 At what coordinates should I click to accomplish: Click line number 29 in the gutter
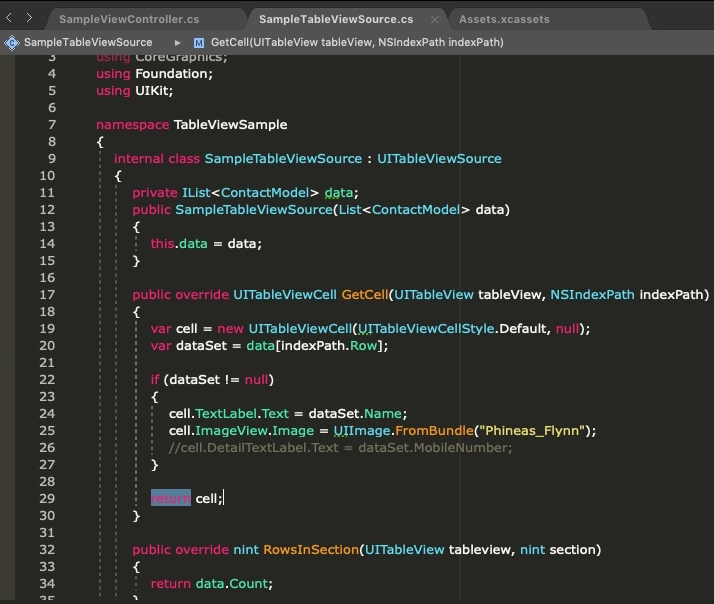[x=49, y=498]
